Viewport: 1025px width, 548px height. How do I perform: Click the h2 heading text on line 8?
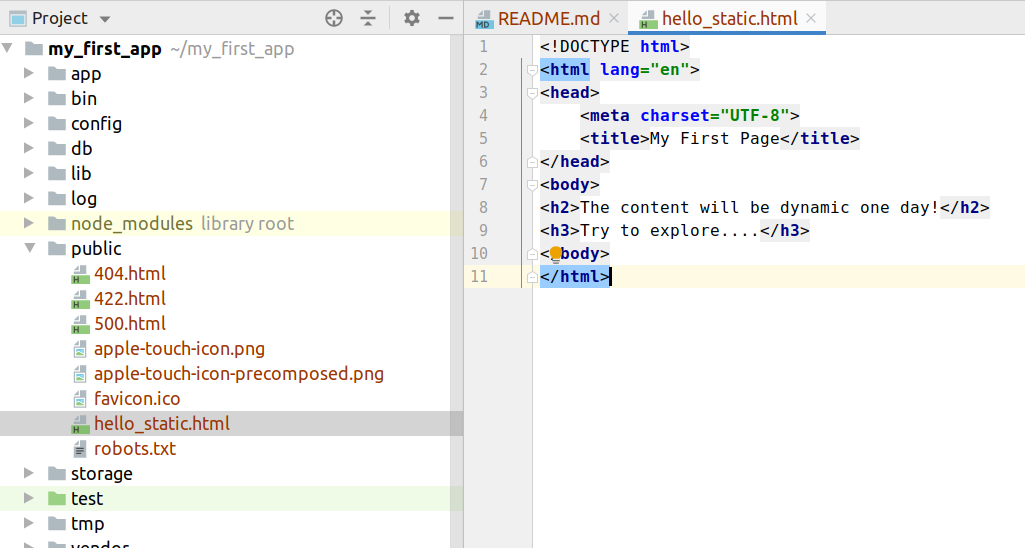(x=760, y=208)
